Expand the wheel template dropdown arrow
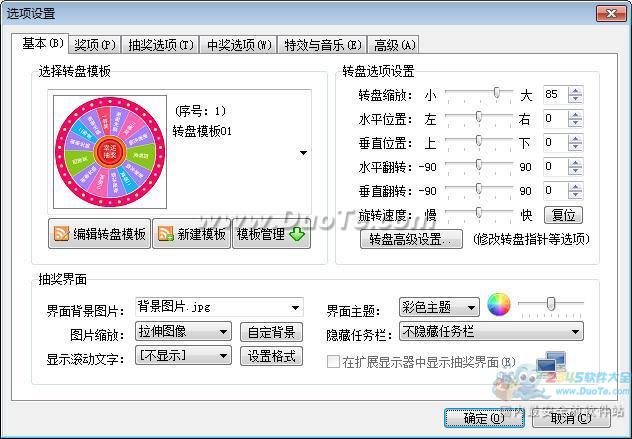The image size is (632, 439). pyautogui.click(x=303, y=153)
